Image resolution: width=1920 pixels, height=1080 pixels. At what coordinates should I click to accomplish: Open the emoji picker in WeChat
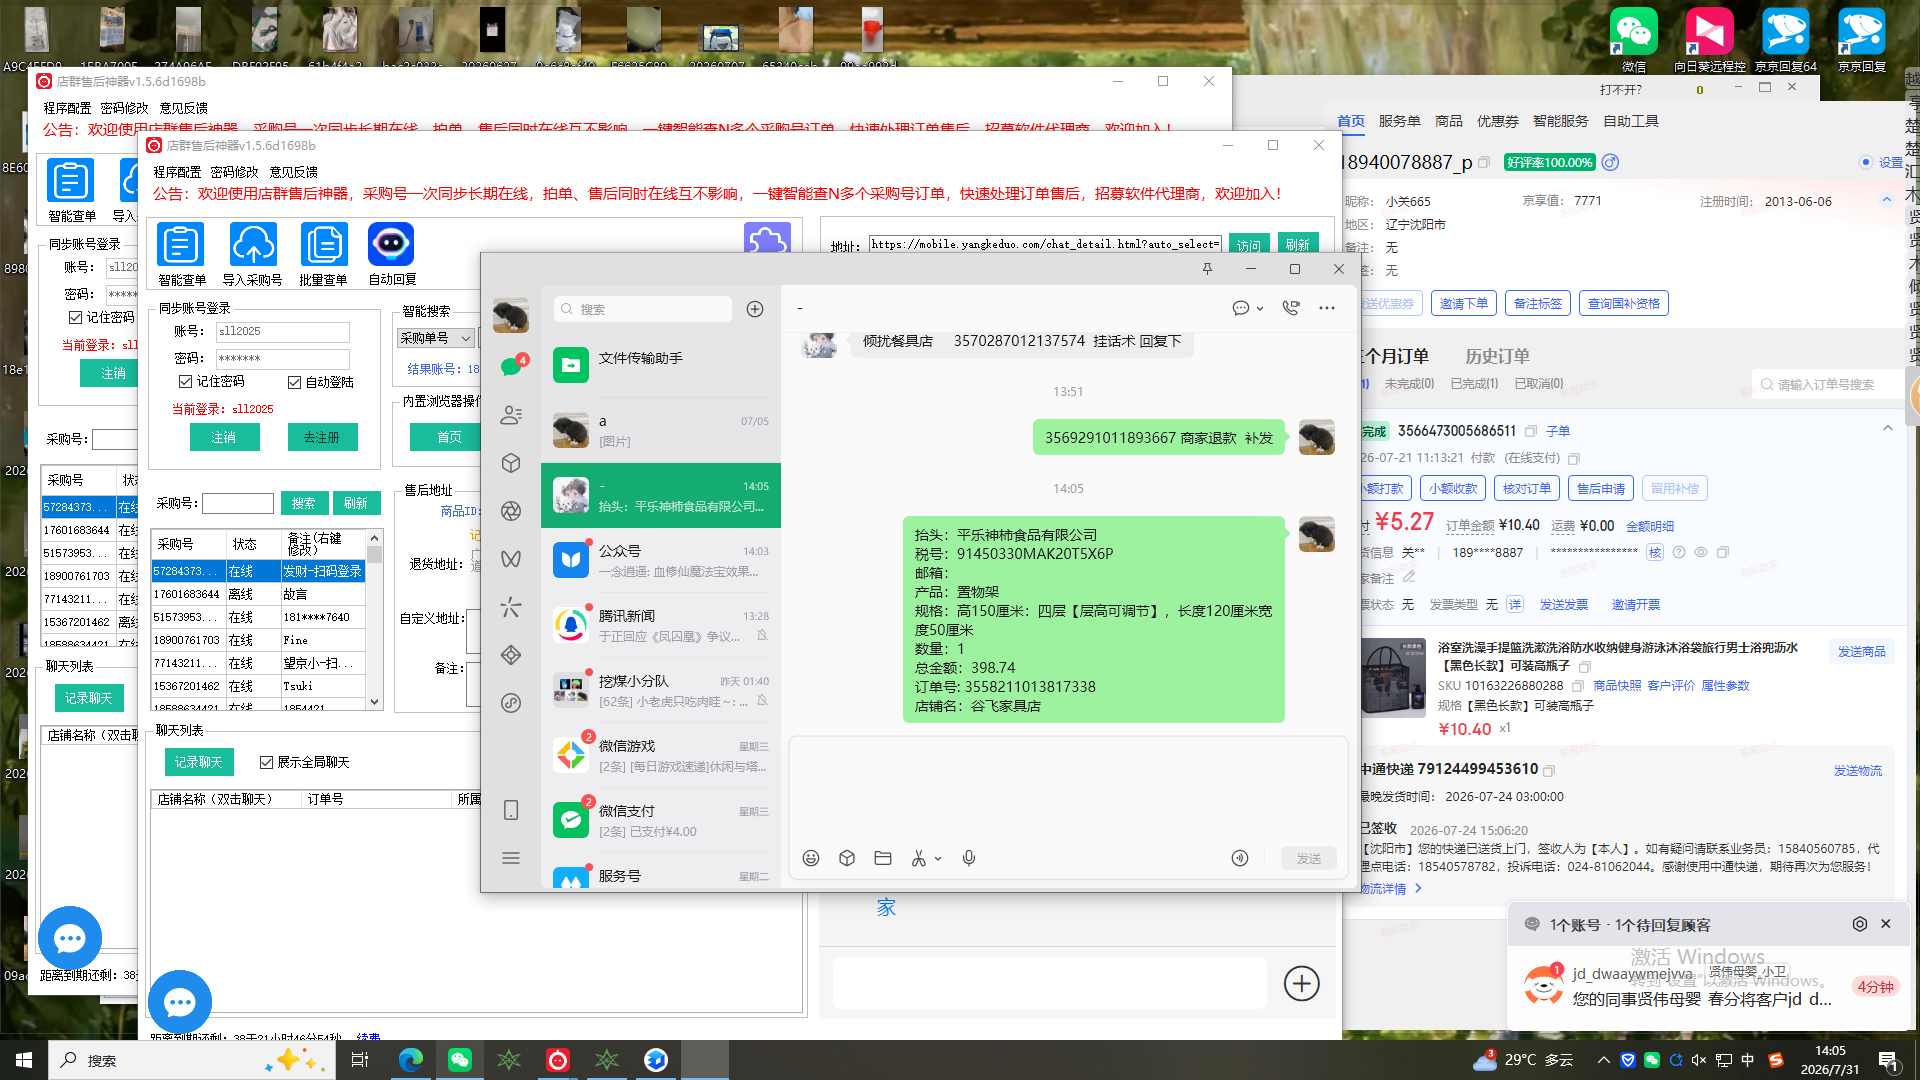(811, 858)
